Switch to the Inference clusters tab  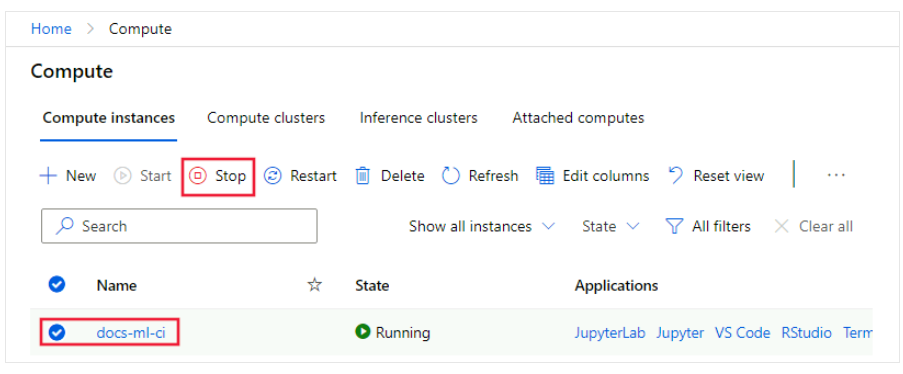click(x=419, y=118)
